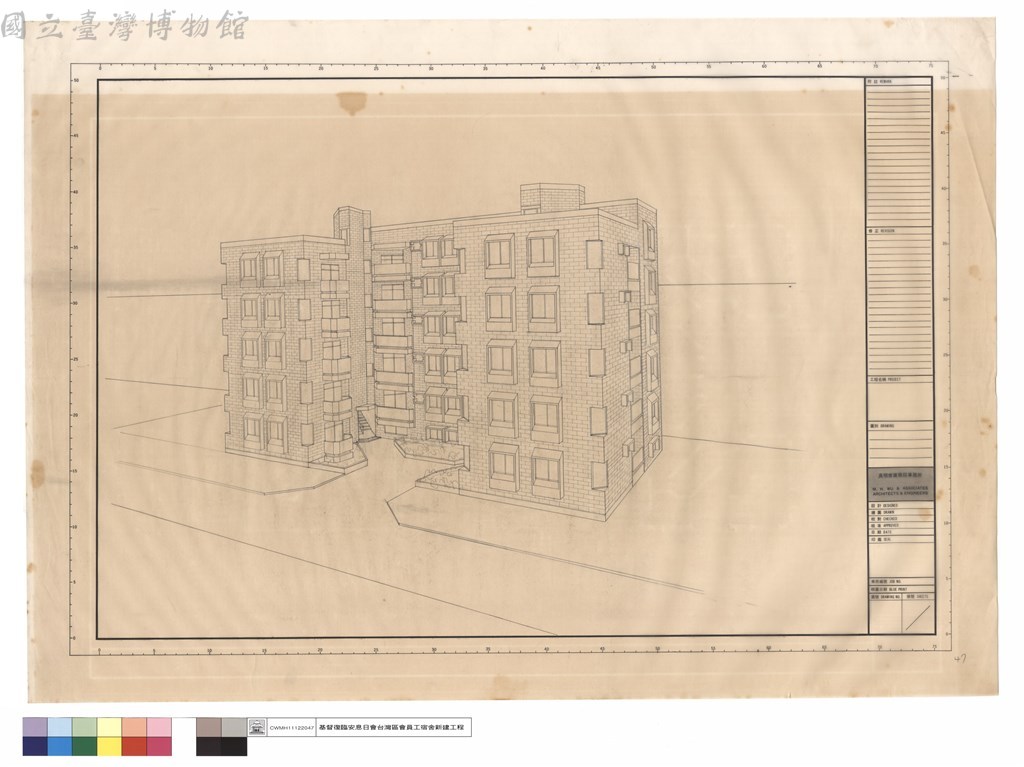Select the lavender color swatch
Viewport: 1024px width, 767px height.
35,728
